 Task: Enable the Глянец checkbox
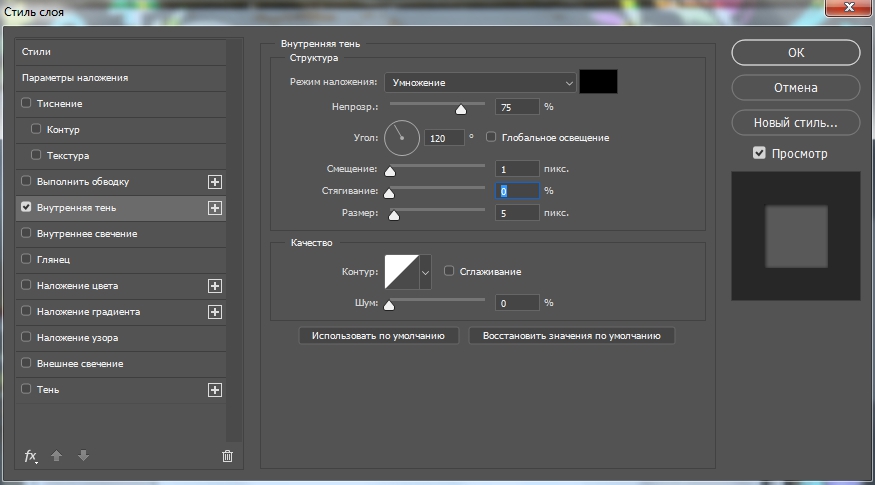26,259
